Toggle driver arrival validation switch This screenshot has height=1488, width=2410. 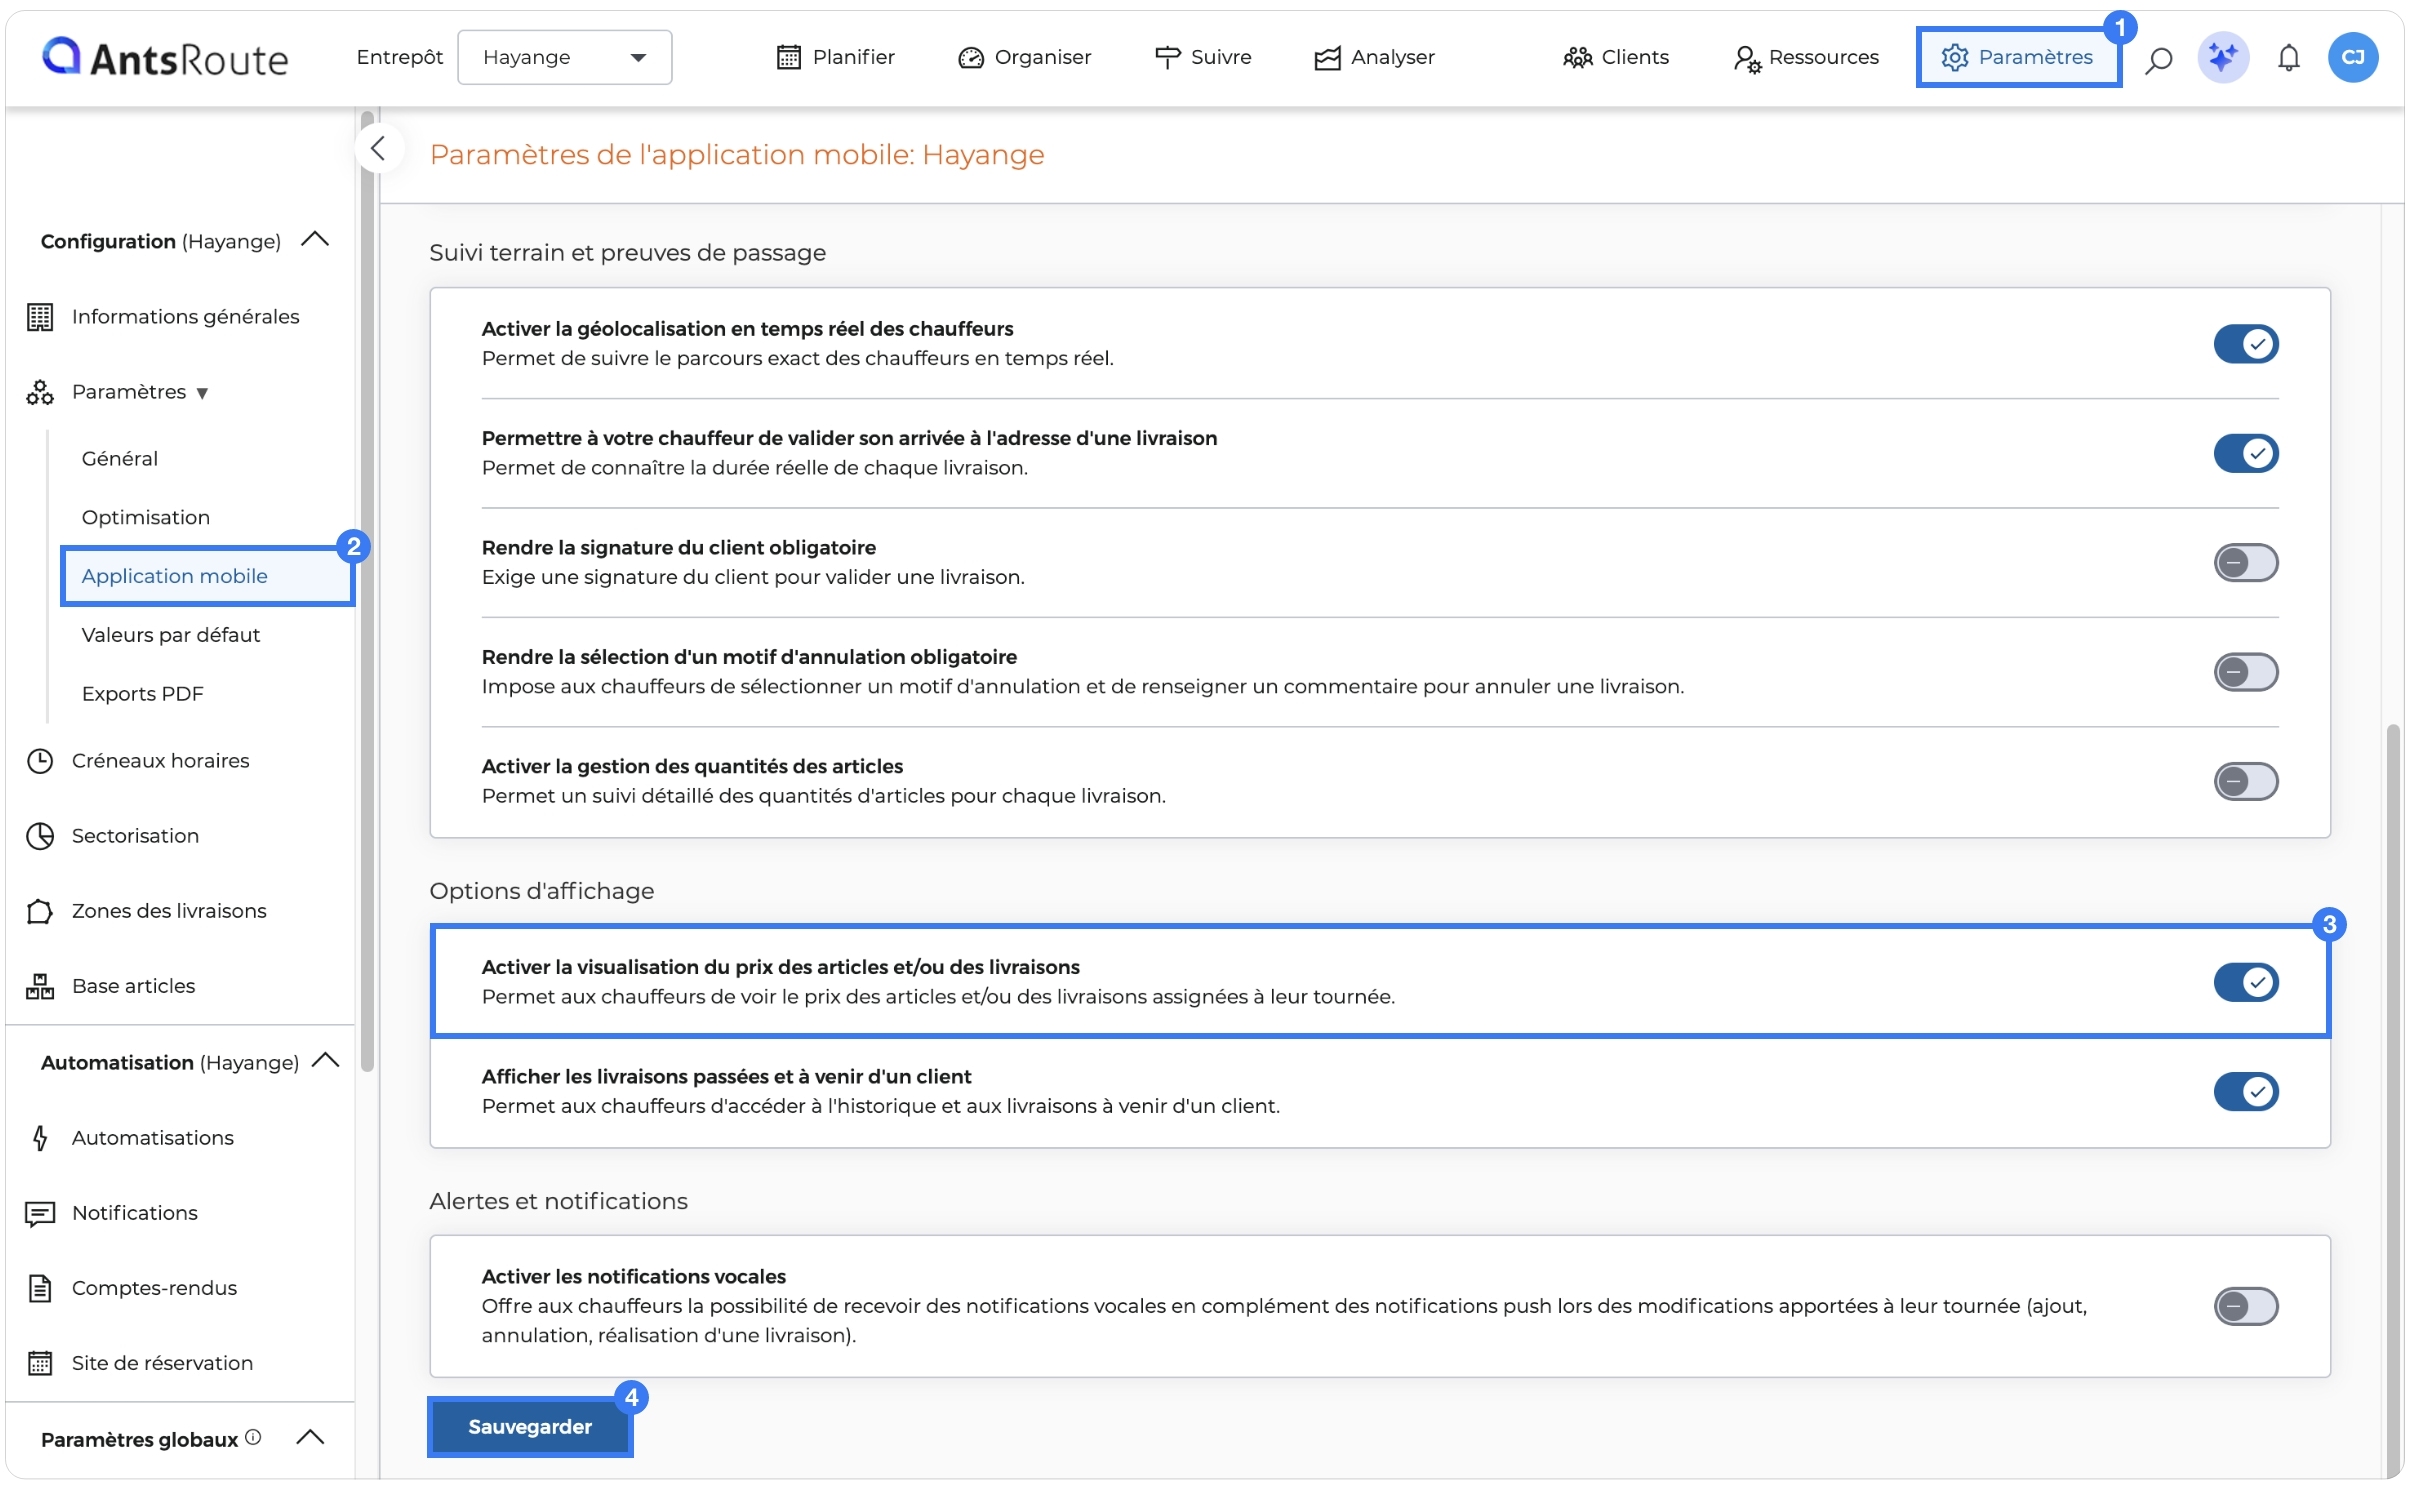coord(2245,454)
